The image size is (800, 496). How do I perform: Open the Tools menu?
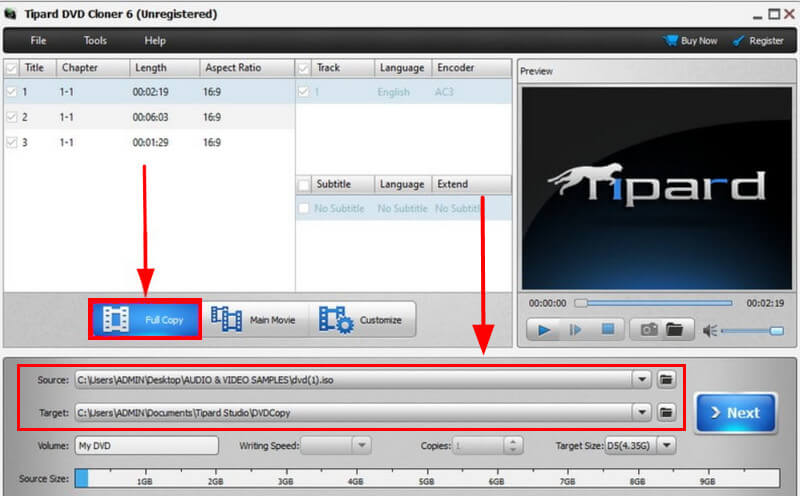[x=95, y=40]
